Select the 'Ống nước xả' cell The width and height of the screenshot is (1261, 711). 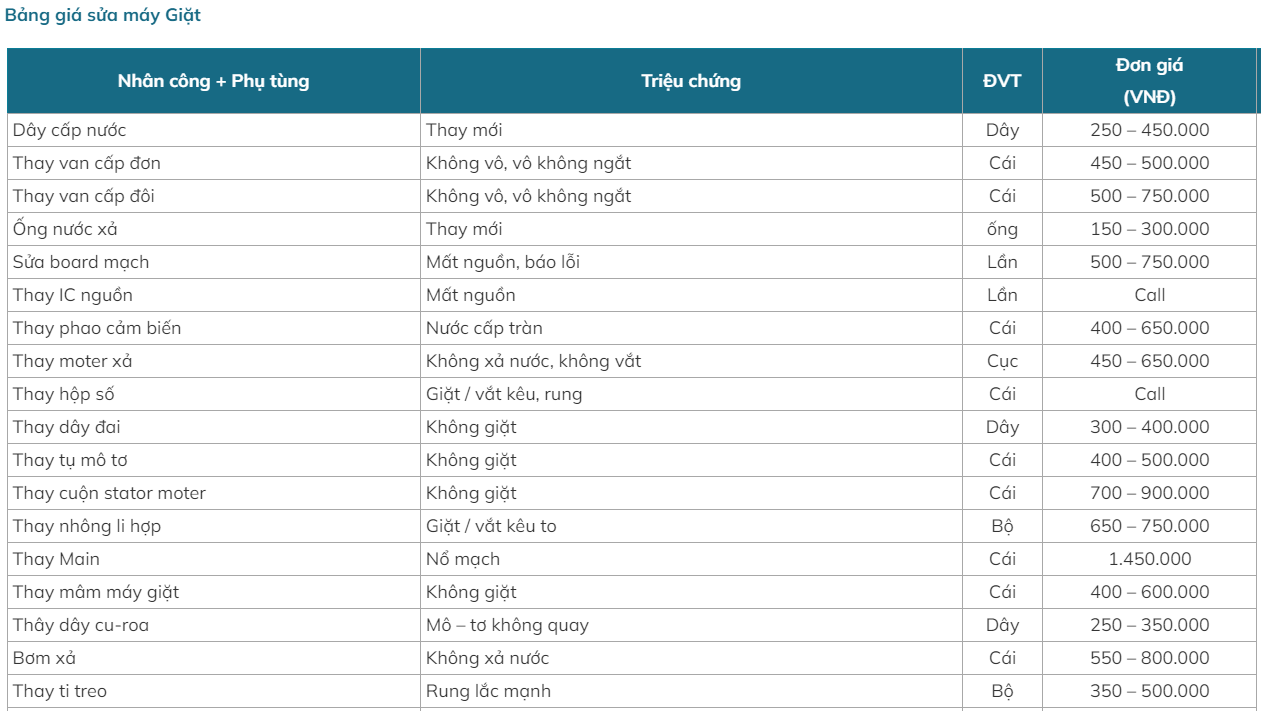(66, 229)
